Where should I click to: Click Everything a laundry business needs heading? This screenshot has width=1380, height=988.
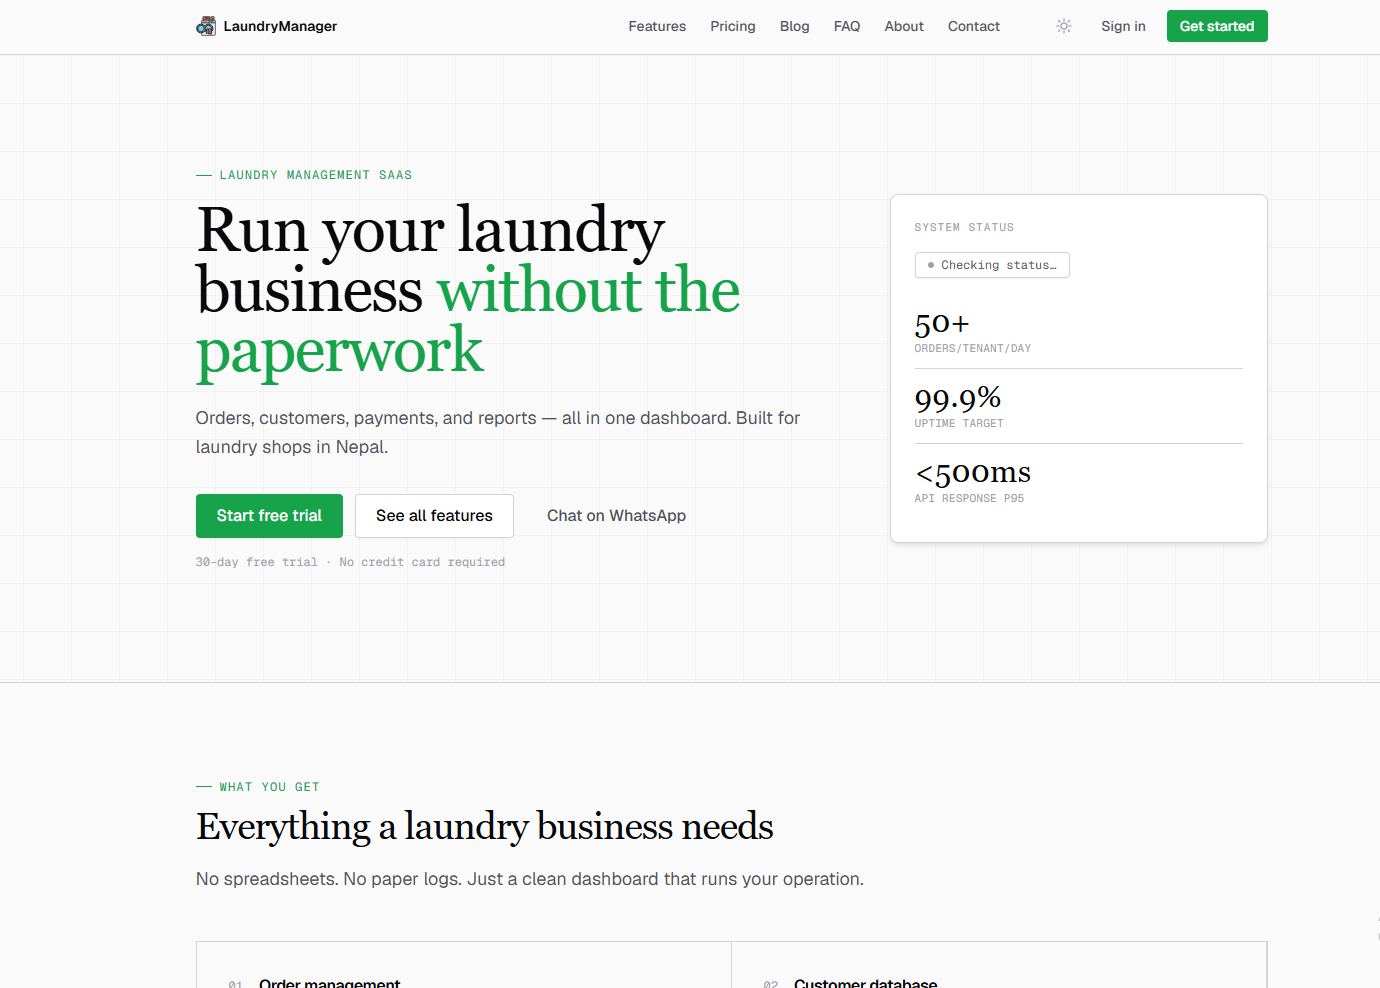485,827
